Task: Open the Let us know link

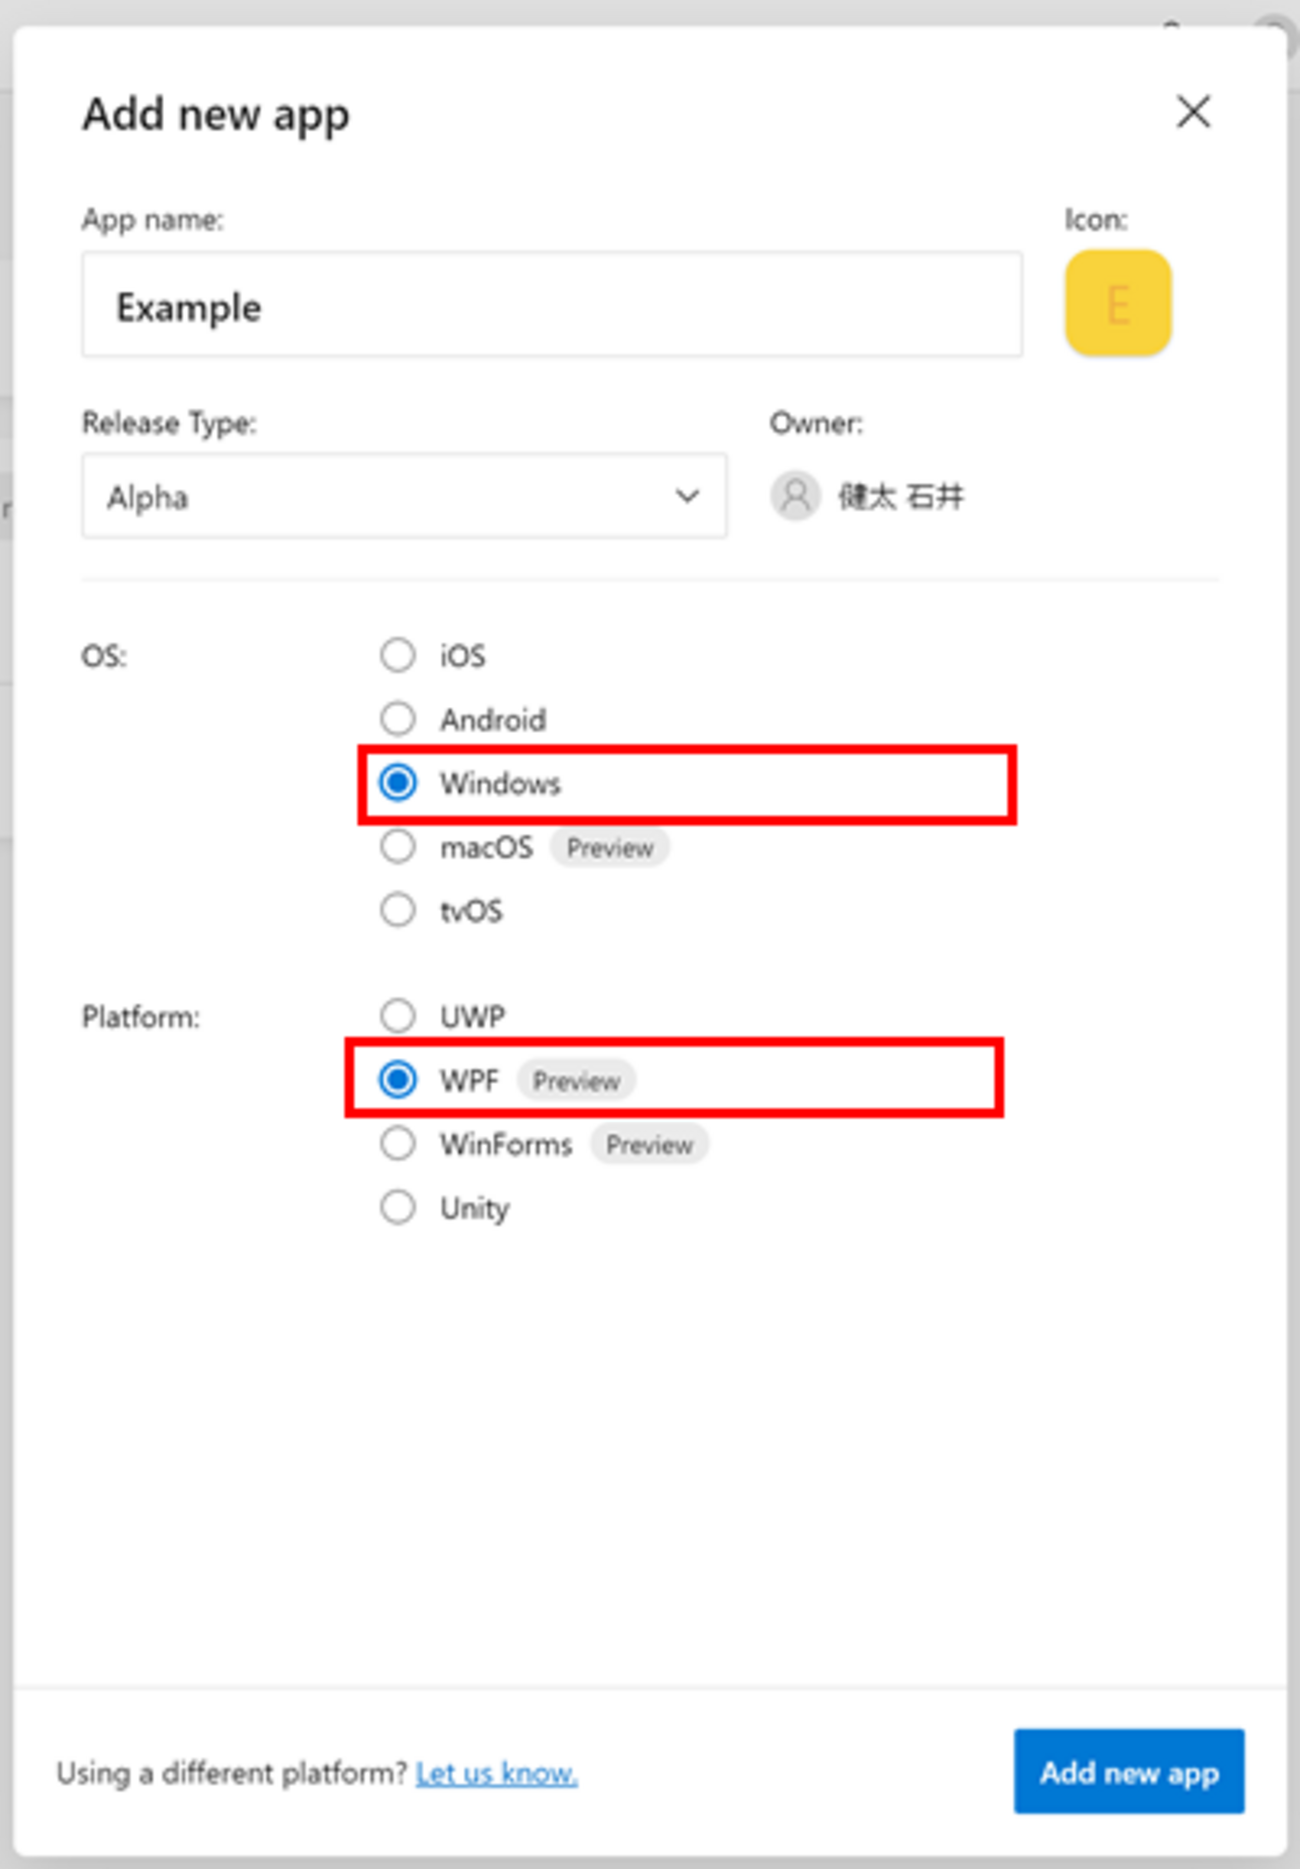Action: pyautogui.click(x=496, y=1774)
